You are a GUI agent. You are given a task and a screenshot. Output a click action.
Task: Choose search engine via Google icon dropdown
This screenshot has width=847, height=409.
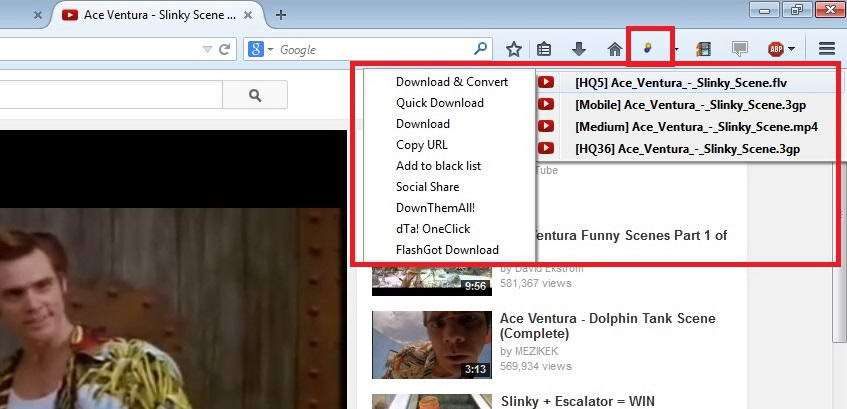[260, 50]
